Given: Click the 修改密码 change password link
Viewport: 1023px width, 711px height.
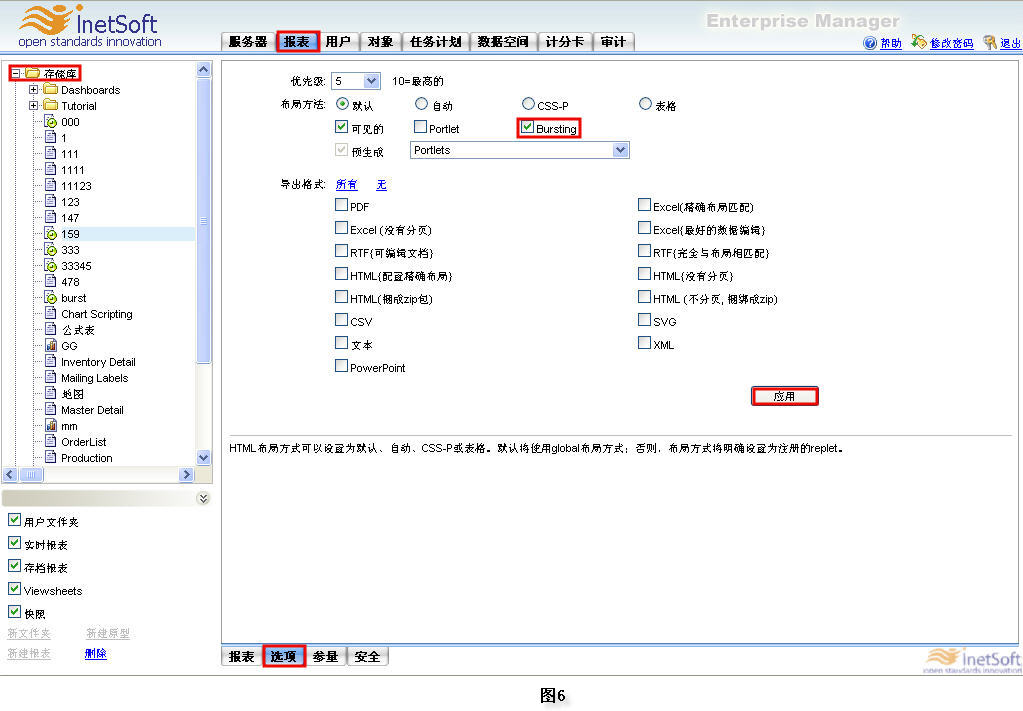Looking at the screenshot, I should click(951, 43).
